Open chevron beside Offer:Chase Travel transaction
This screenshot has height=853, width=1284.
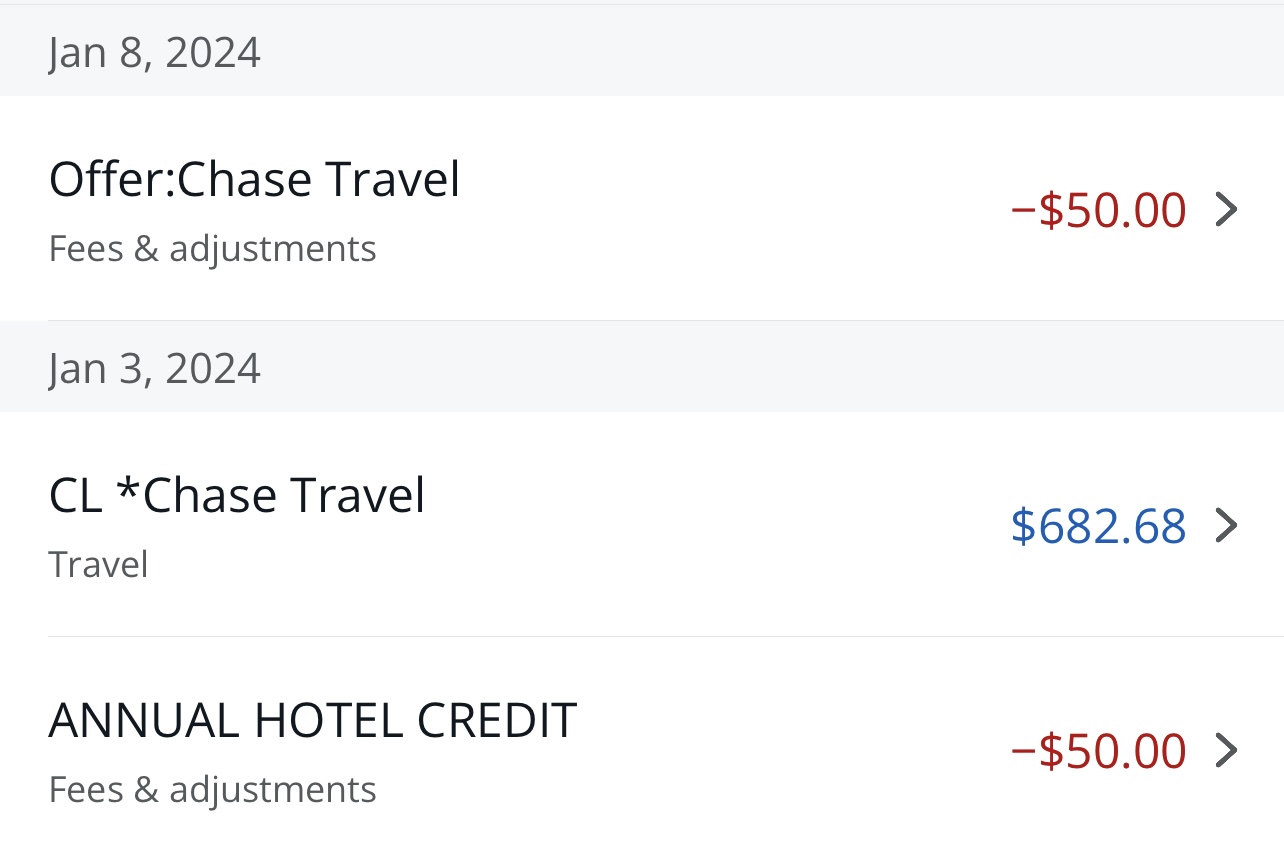pyautogui.click(x=1226, y=210)
